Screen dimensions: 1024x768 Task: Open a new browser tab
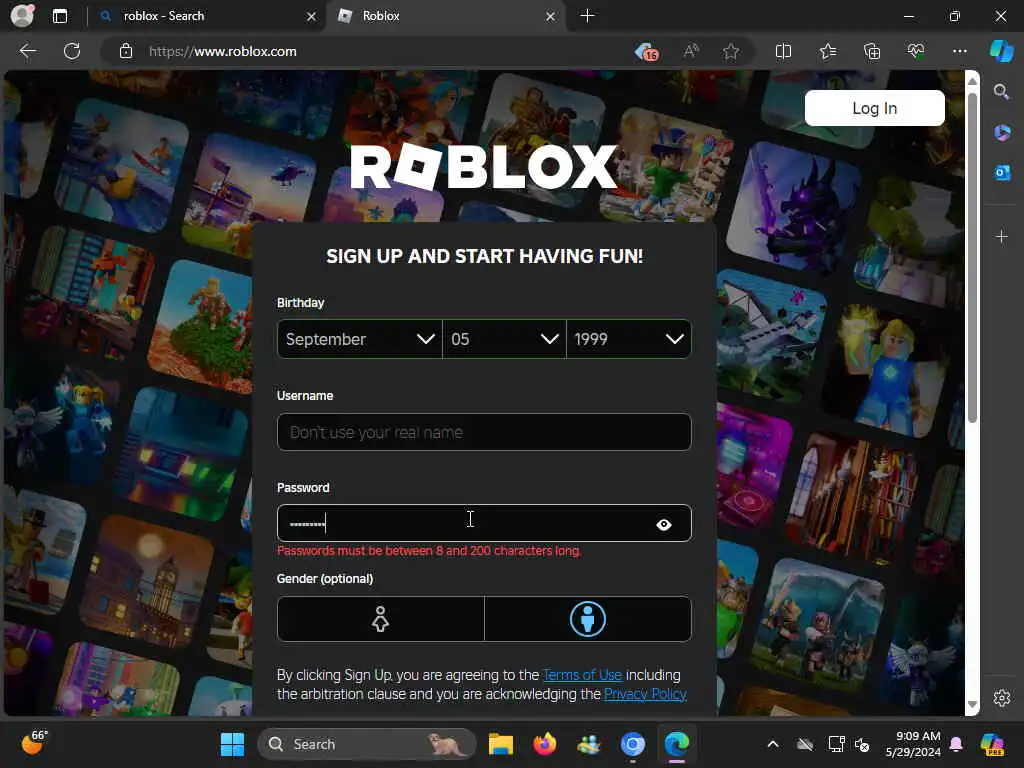pos(587,16)
